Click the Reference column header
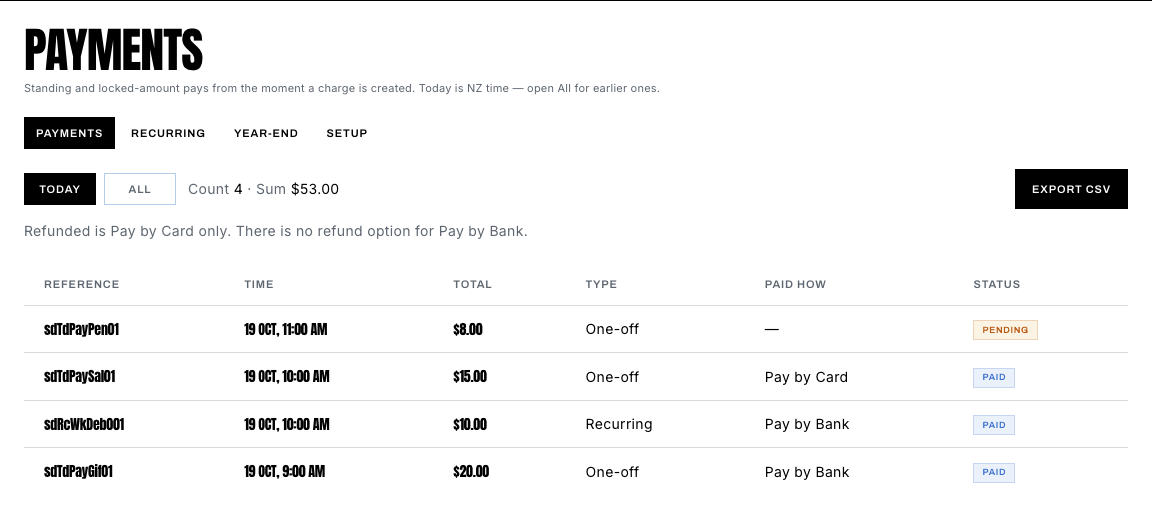Image resolution: width=1152 pixels, height=519 pixels. pos(82,284)
